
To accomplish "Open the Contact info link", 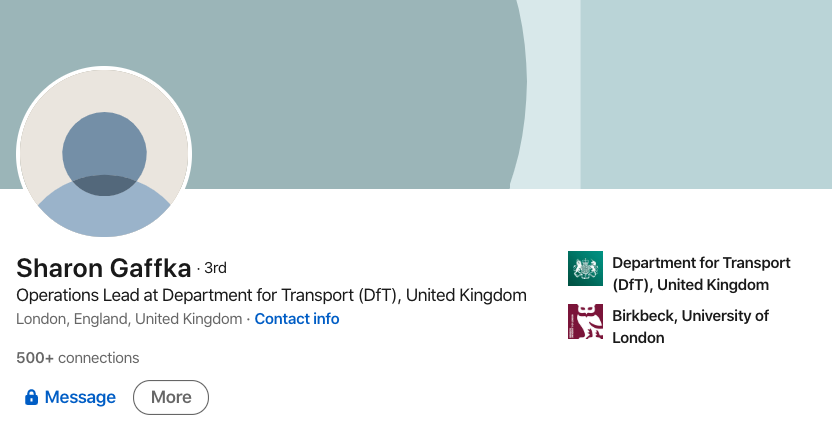I will [297, 319].
